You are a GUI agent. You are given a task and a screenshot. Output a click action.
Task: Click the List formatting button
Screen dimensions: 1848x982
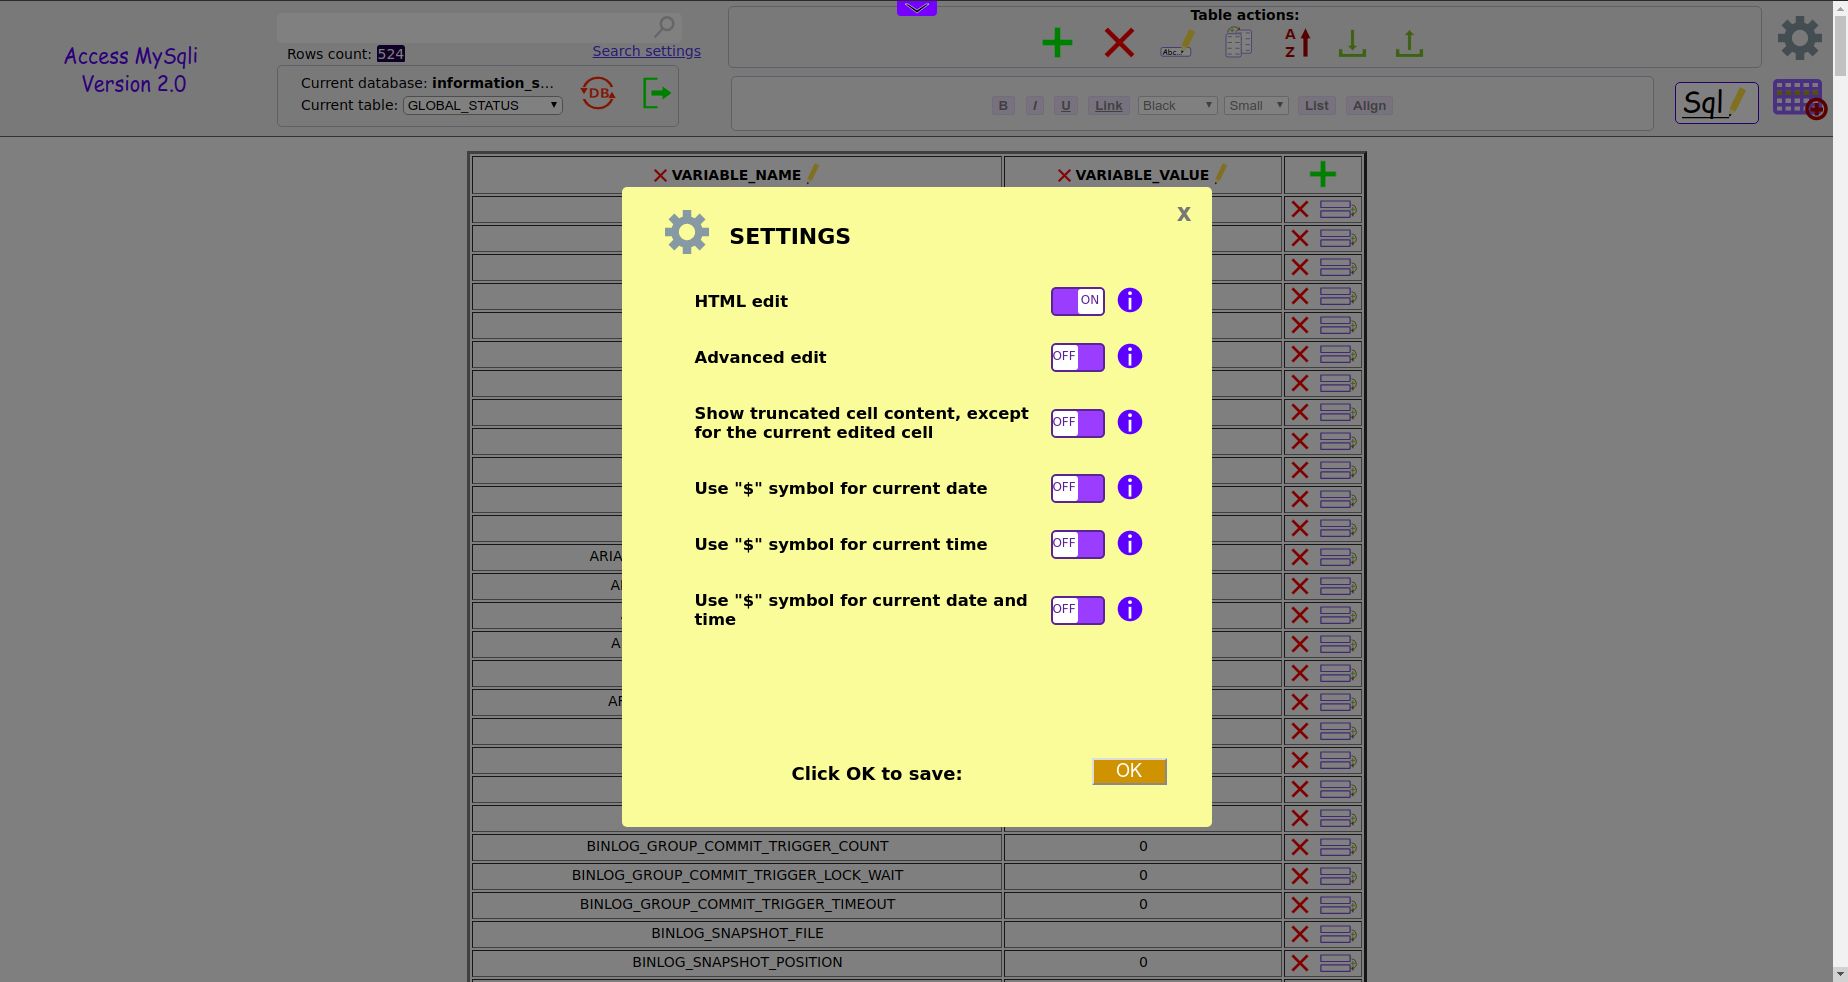(1317, 106)
